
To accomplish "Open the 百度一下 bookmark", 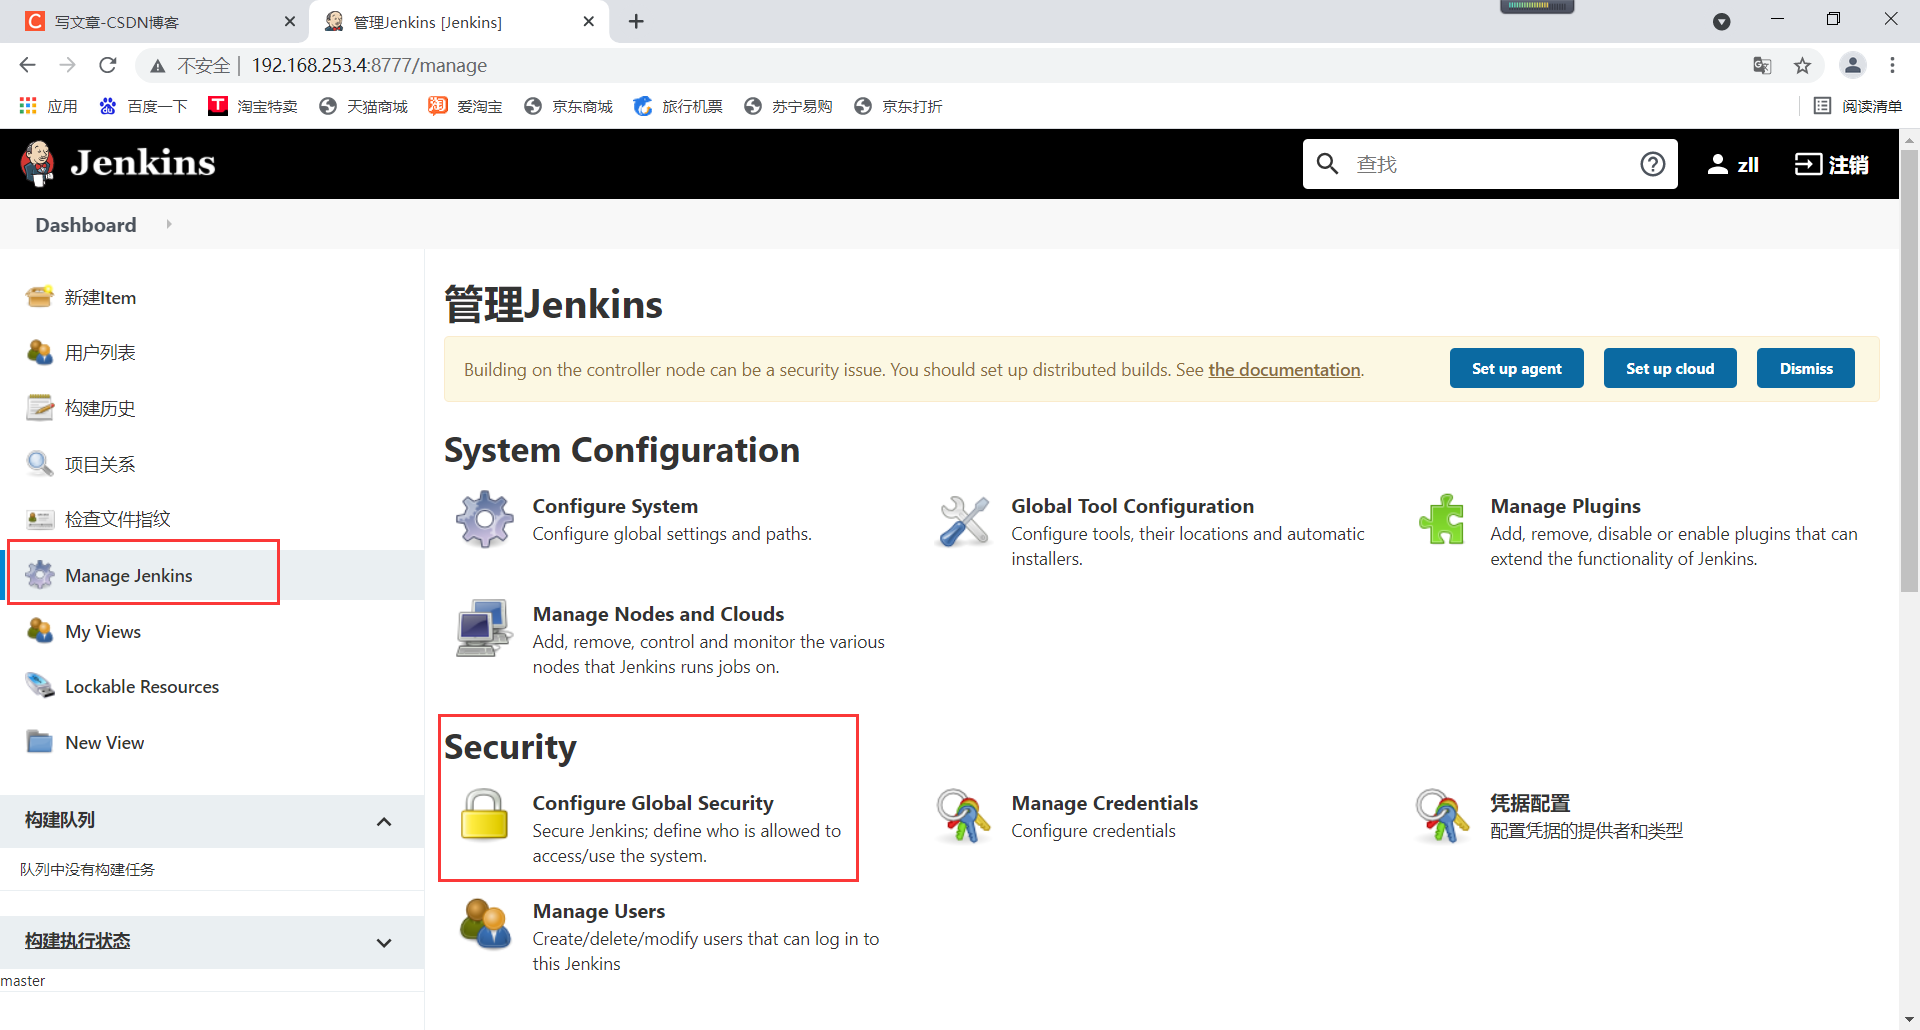I will 144,106.
